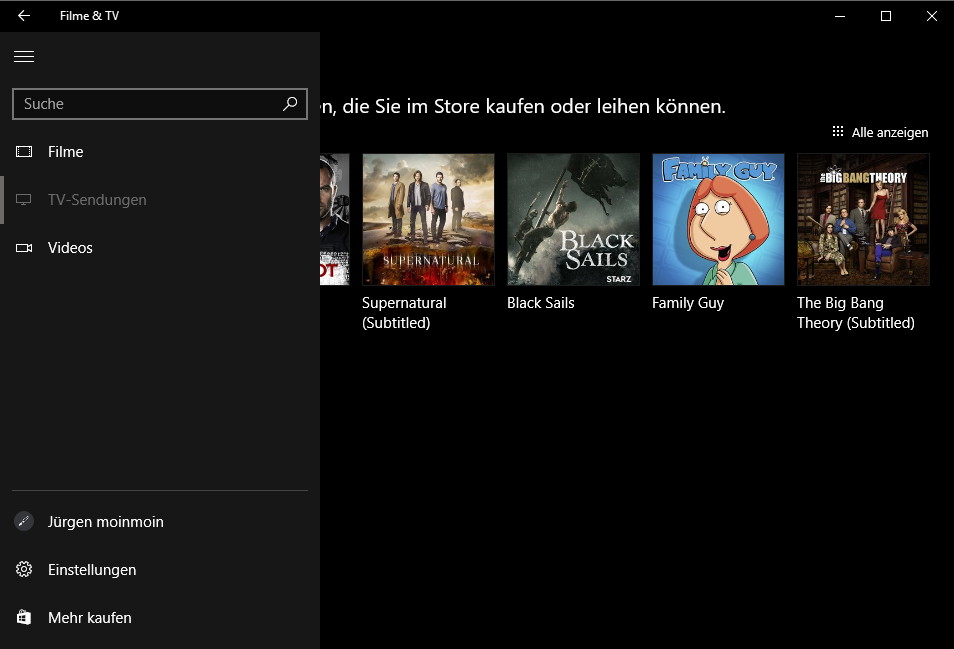Maximize the Filme & TV window
The height and width of the screenshot is (649, 954).
[886, 16]
